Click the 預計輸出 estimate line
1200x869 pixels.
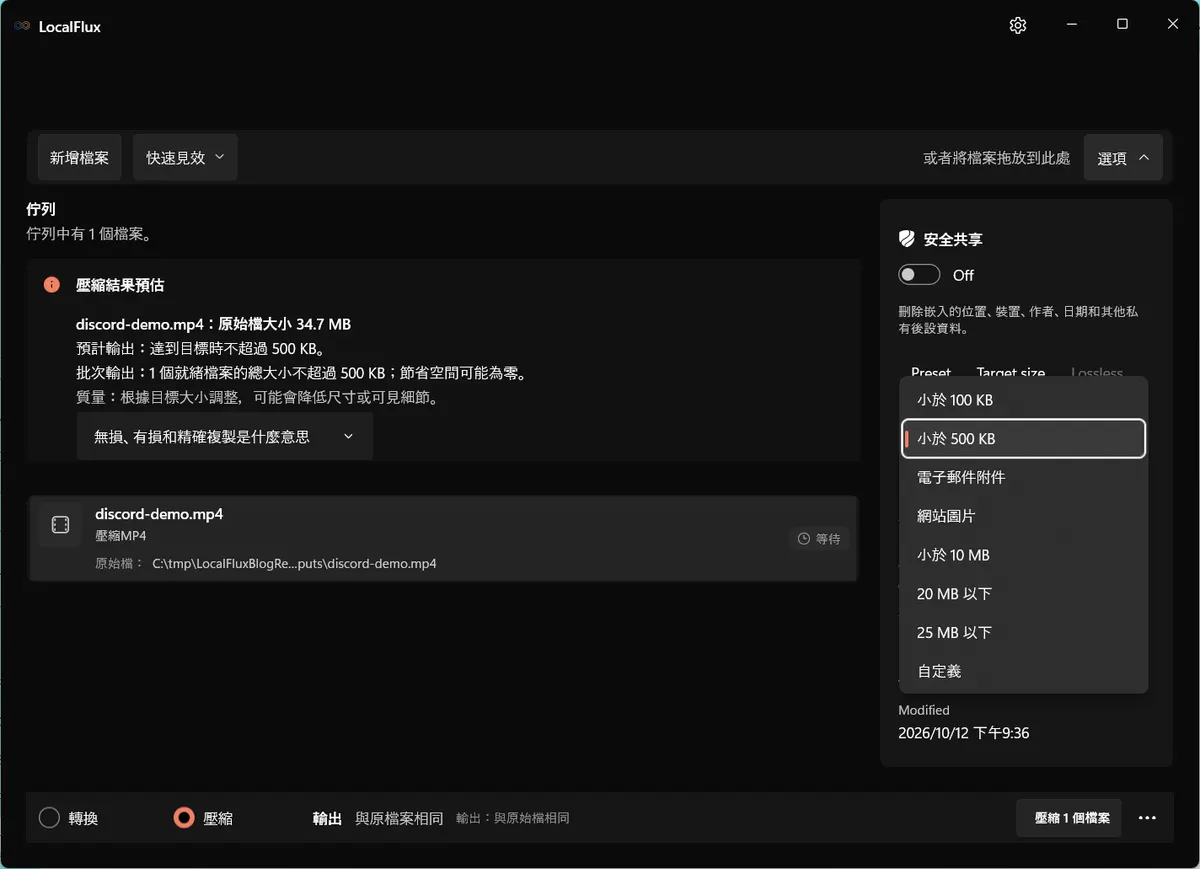point(200,348)
